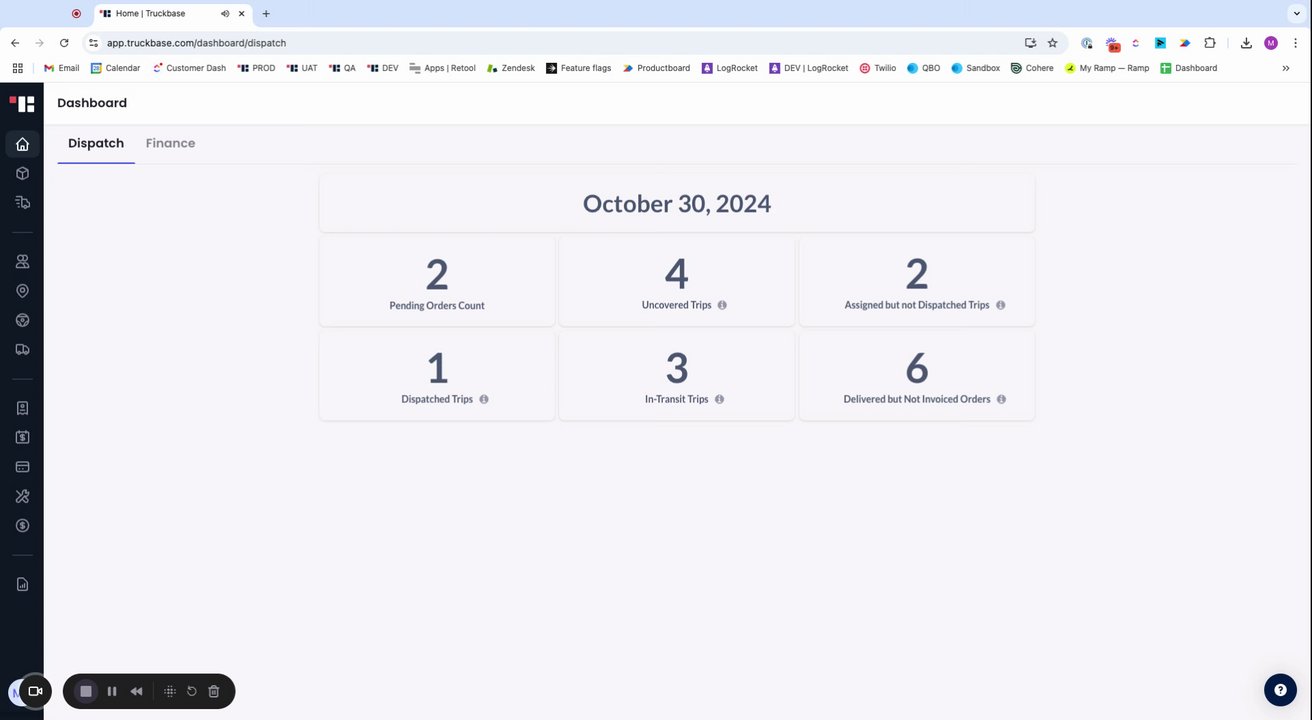Open the wrench maintenance sidebar icon
The image size is (1312, 720).
point(22,496)
